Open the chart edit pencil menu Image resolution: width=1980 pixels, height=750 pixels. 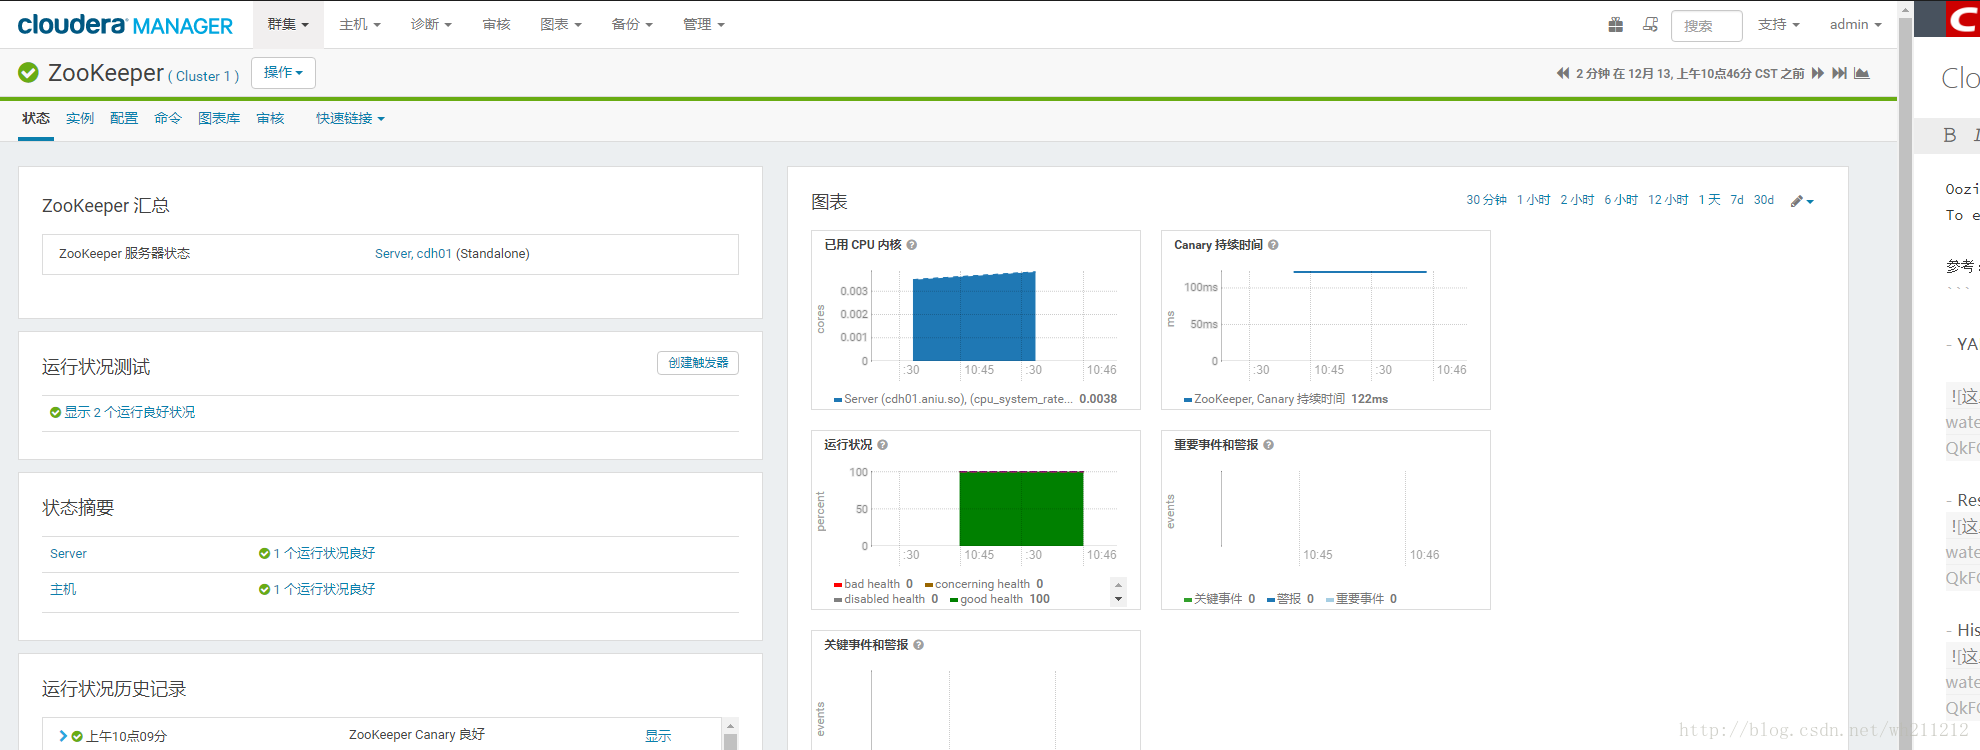[1802, 201]
